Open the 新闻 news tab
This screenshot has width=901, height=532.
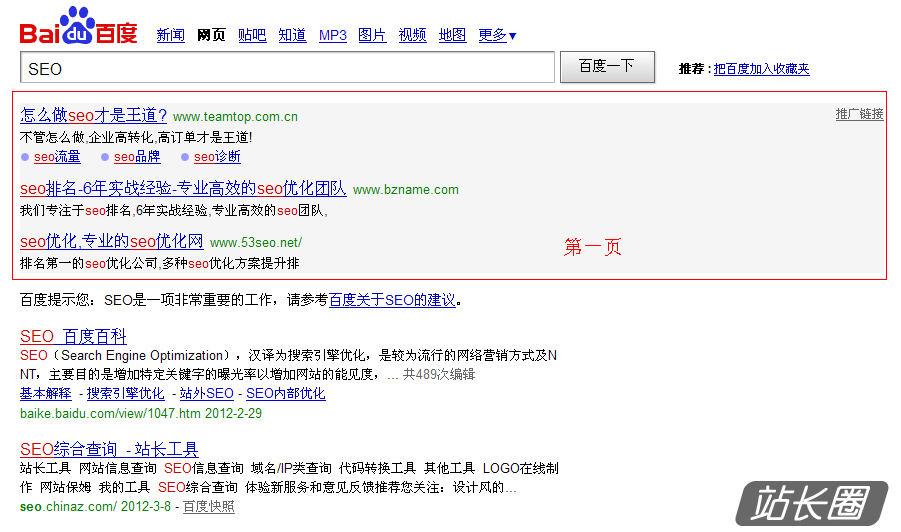point(171,35)
